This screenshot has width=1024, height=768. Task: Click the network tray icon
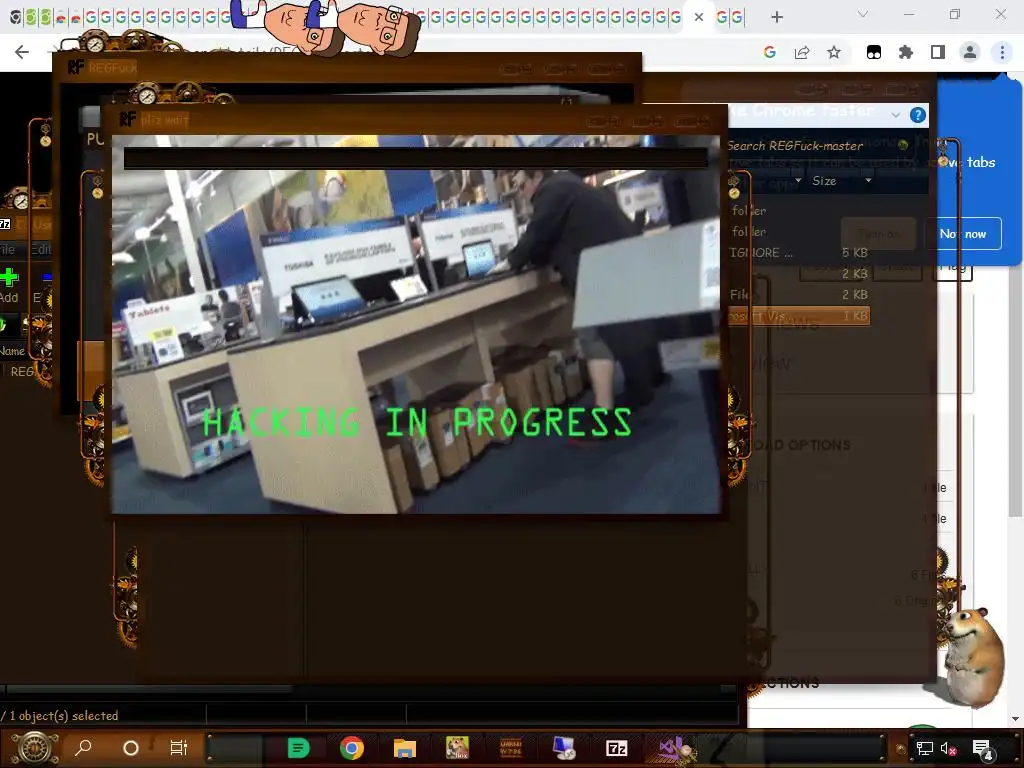point(924,749)
